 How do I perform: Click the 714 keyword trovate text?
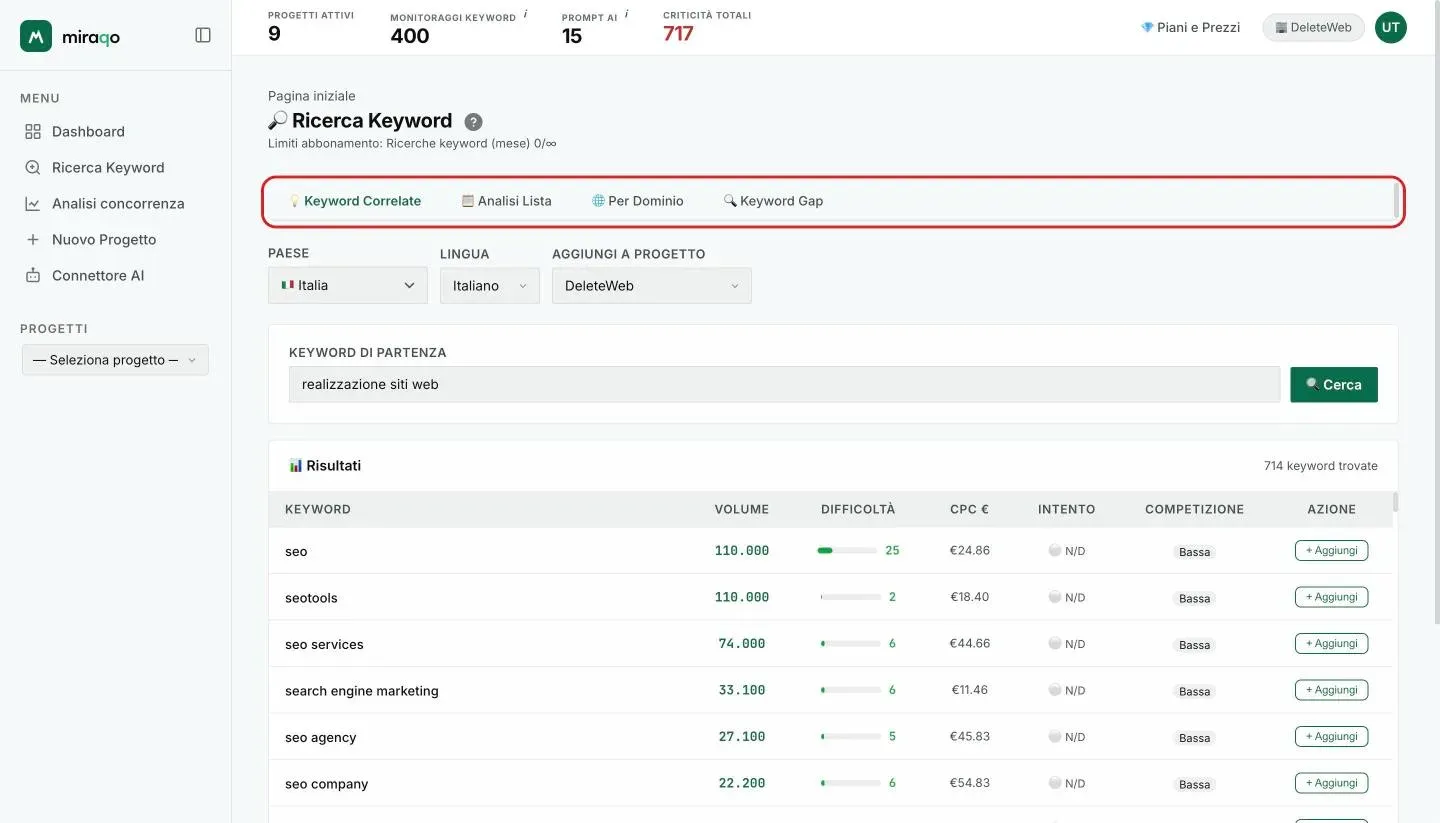pyautogui.click(x=1321, y=466)
